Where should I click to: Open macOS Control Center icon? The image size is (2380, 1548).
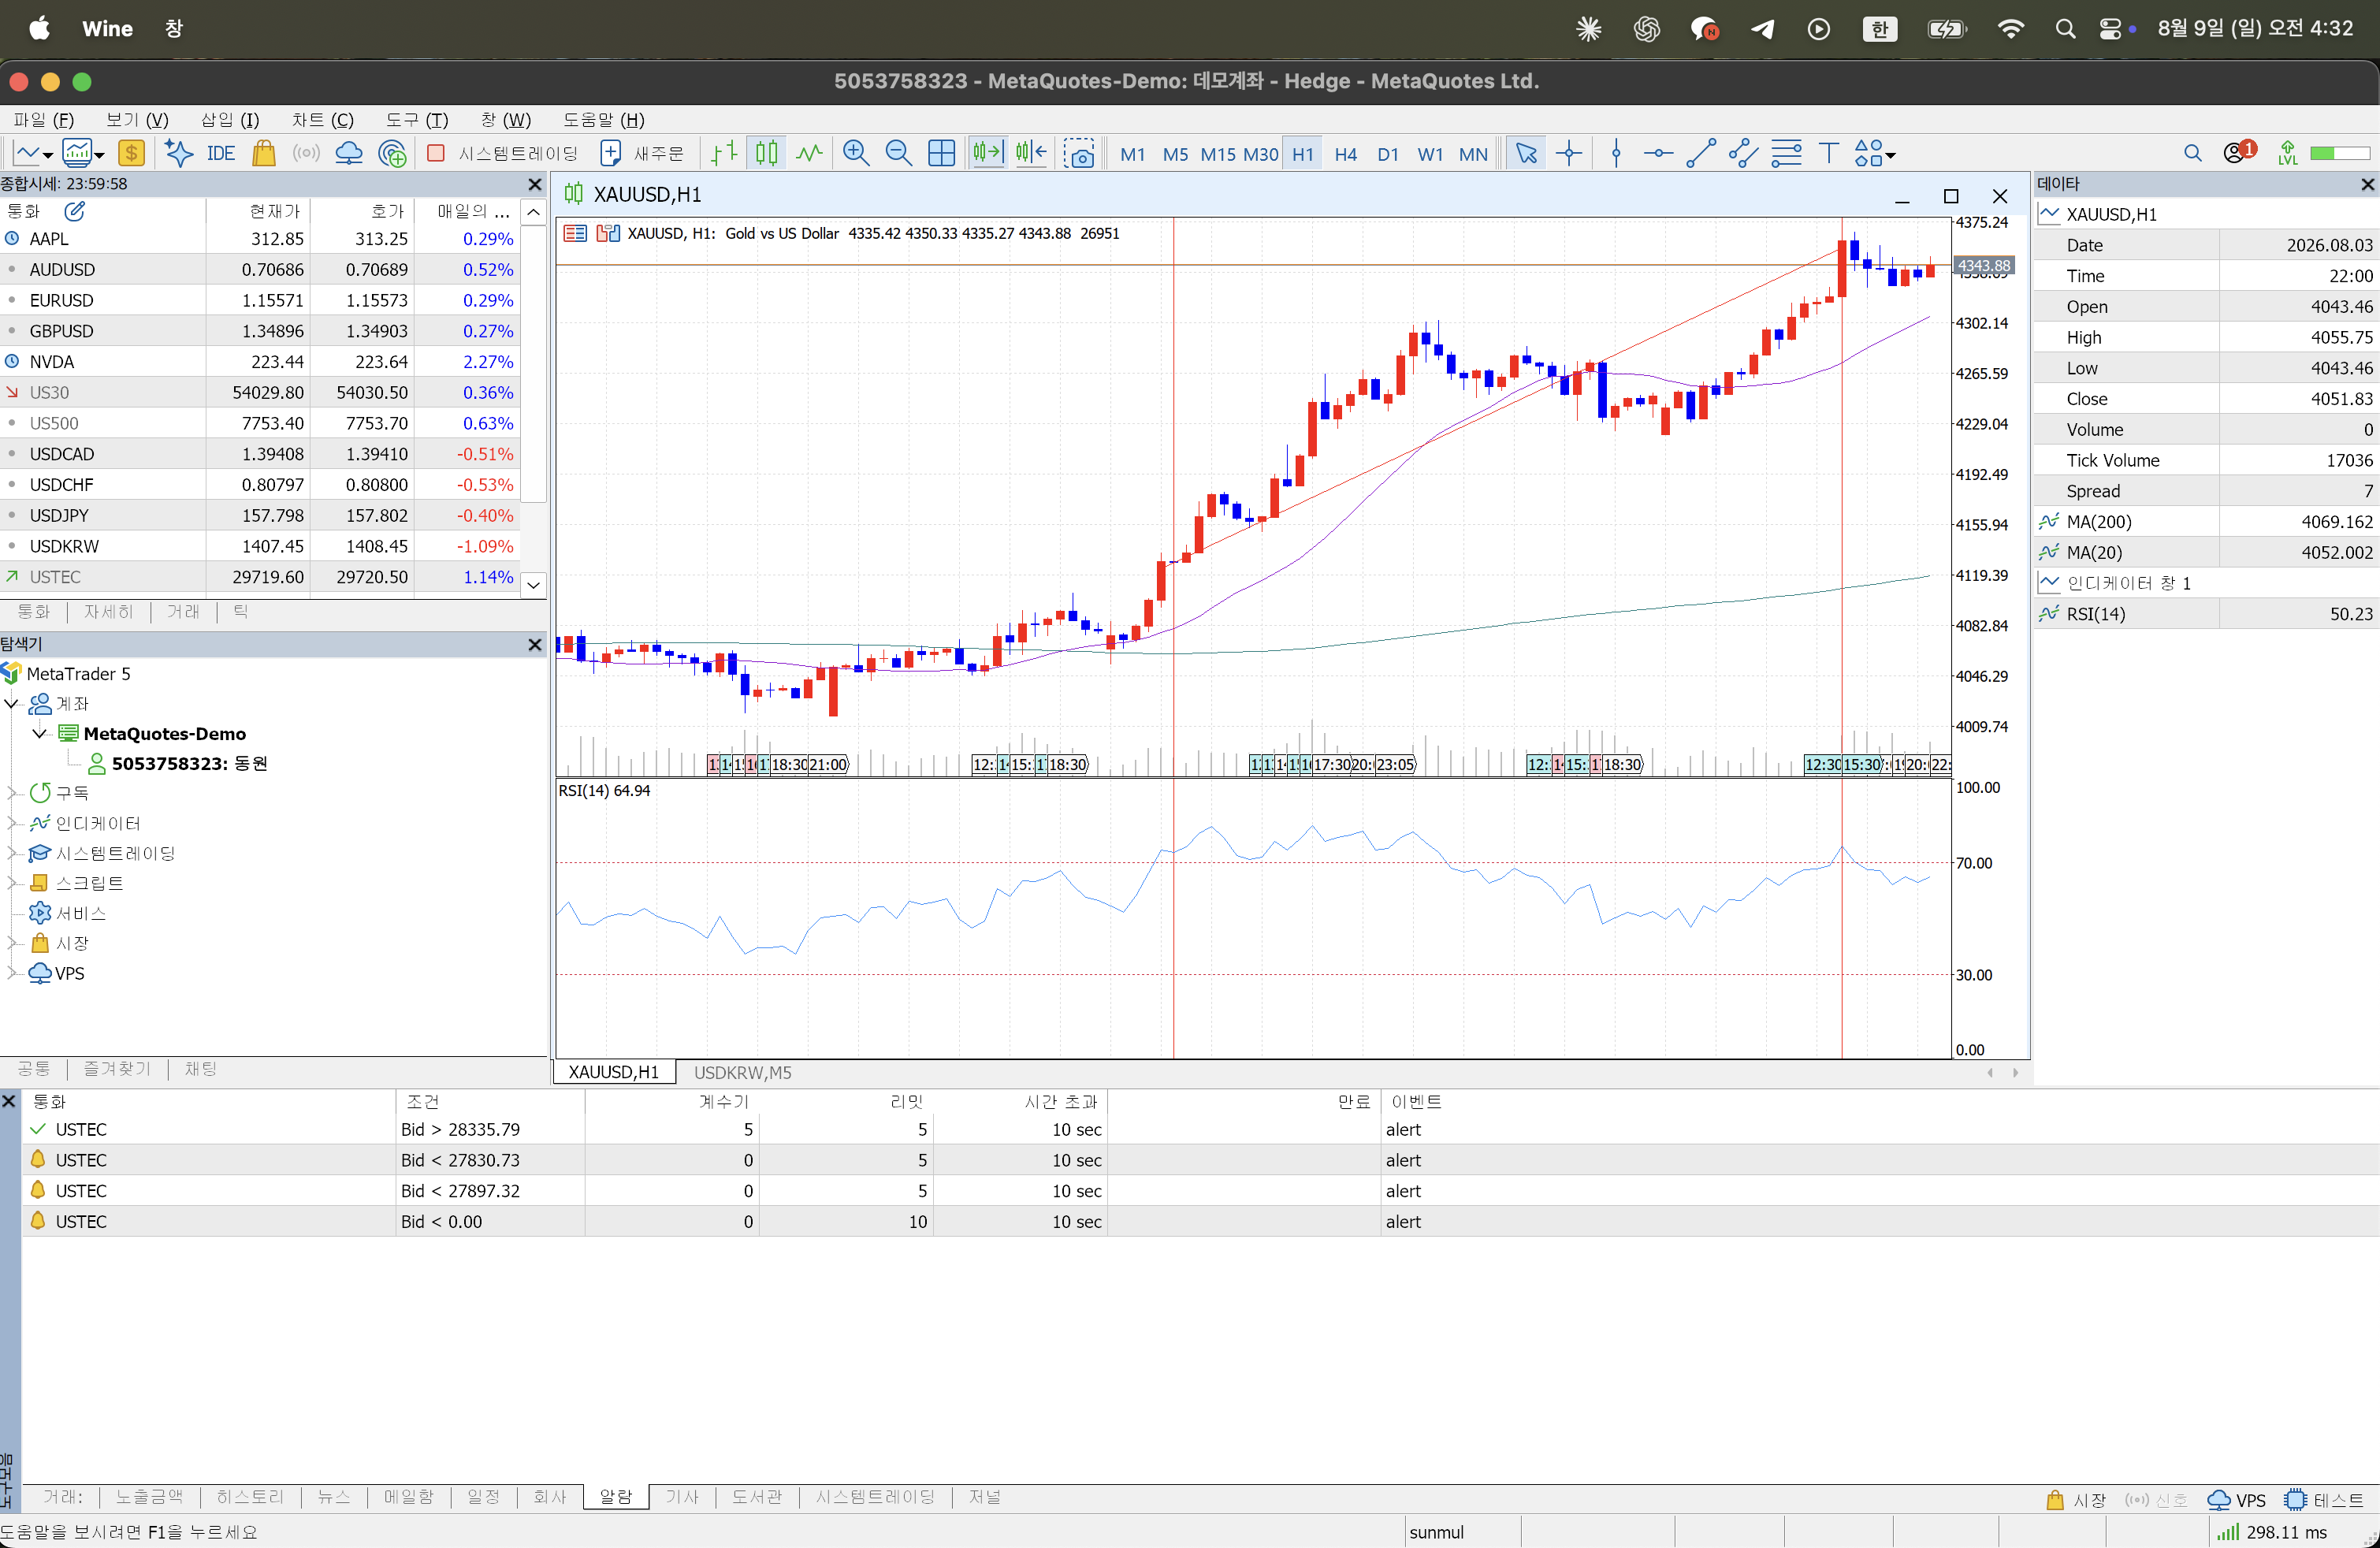2110,28
